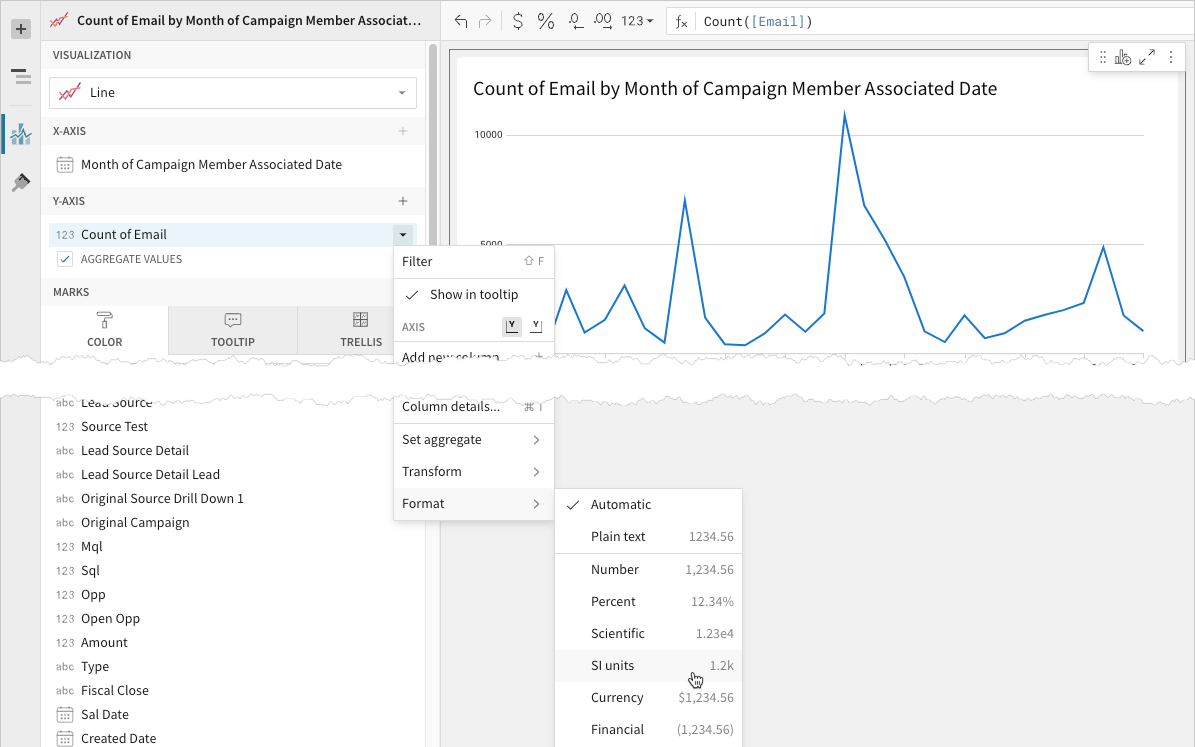Click the Count([Email]) formula bar
Screen dimensions: 1195x747
940,21
